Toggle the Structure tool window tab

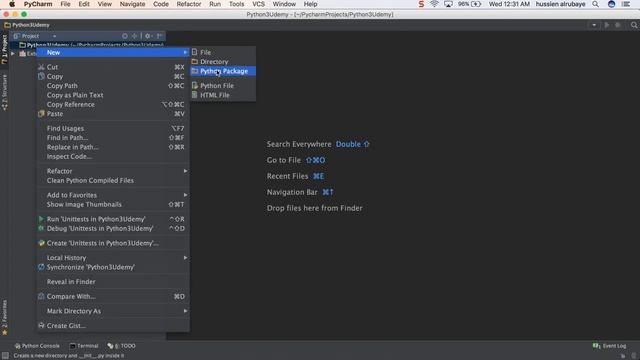click(x=4, y=92)
